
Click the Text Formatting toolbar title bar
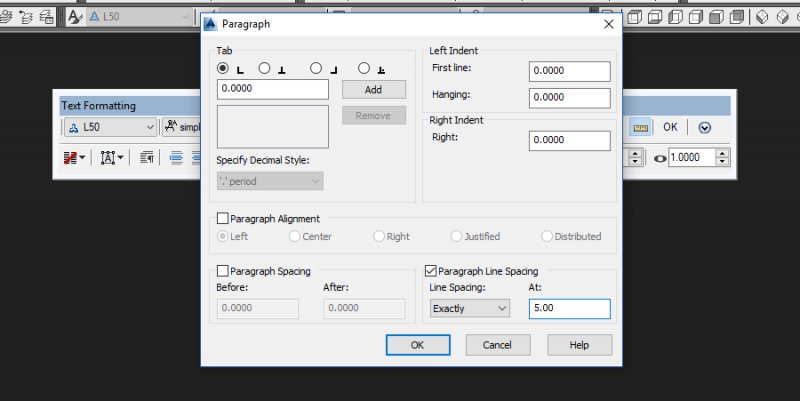tap(131, 106)
